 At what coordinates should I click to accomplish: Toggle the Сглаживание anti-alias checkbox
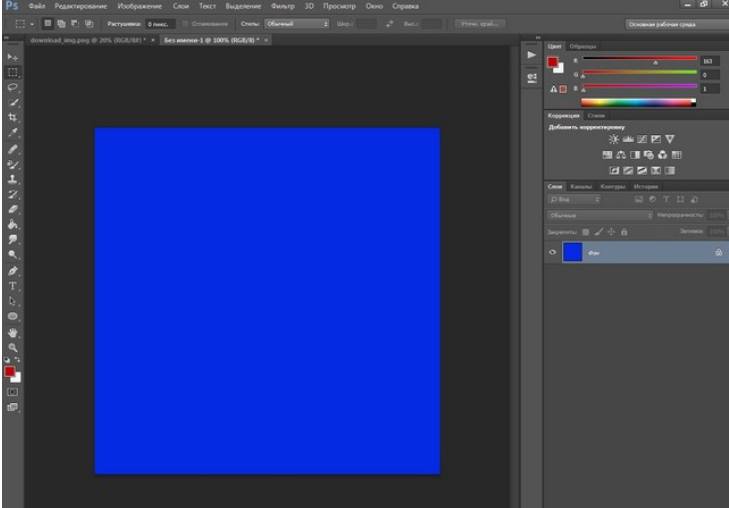tap(185, 24)
